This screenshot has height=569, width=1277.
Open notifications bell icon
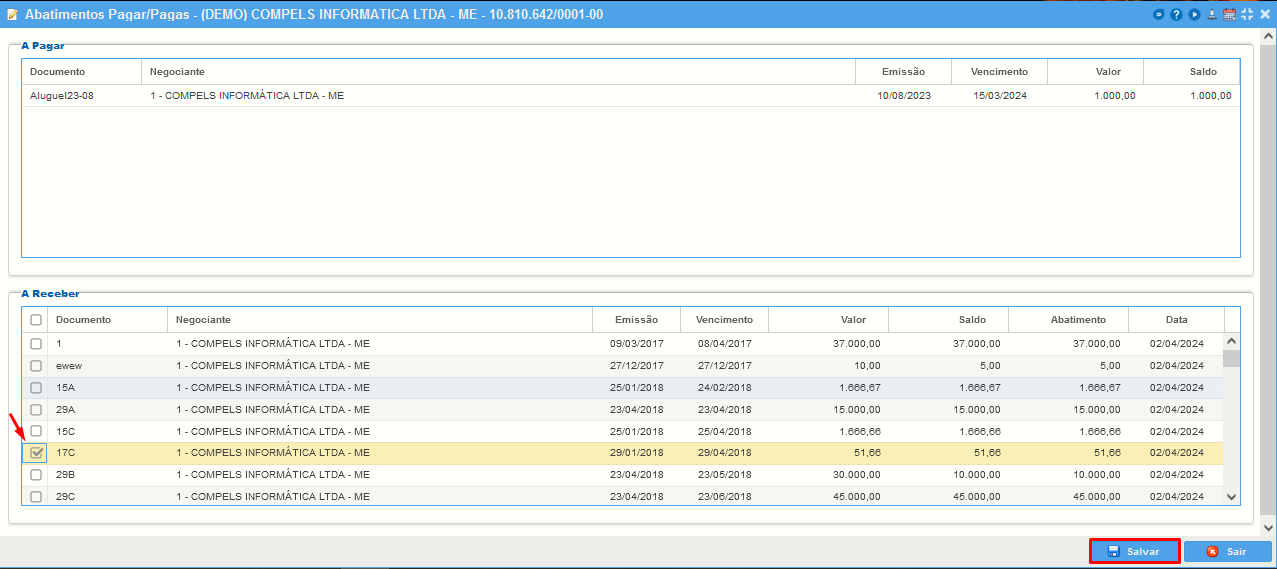point(1212,15)
